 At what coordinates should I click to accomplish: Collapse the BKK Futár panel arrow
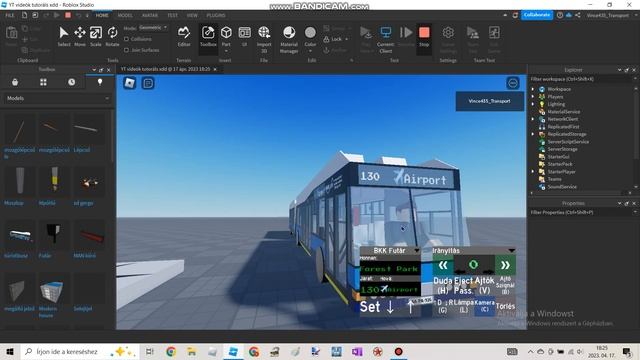[x=416, y=251]
